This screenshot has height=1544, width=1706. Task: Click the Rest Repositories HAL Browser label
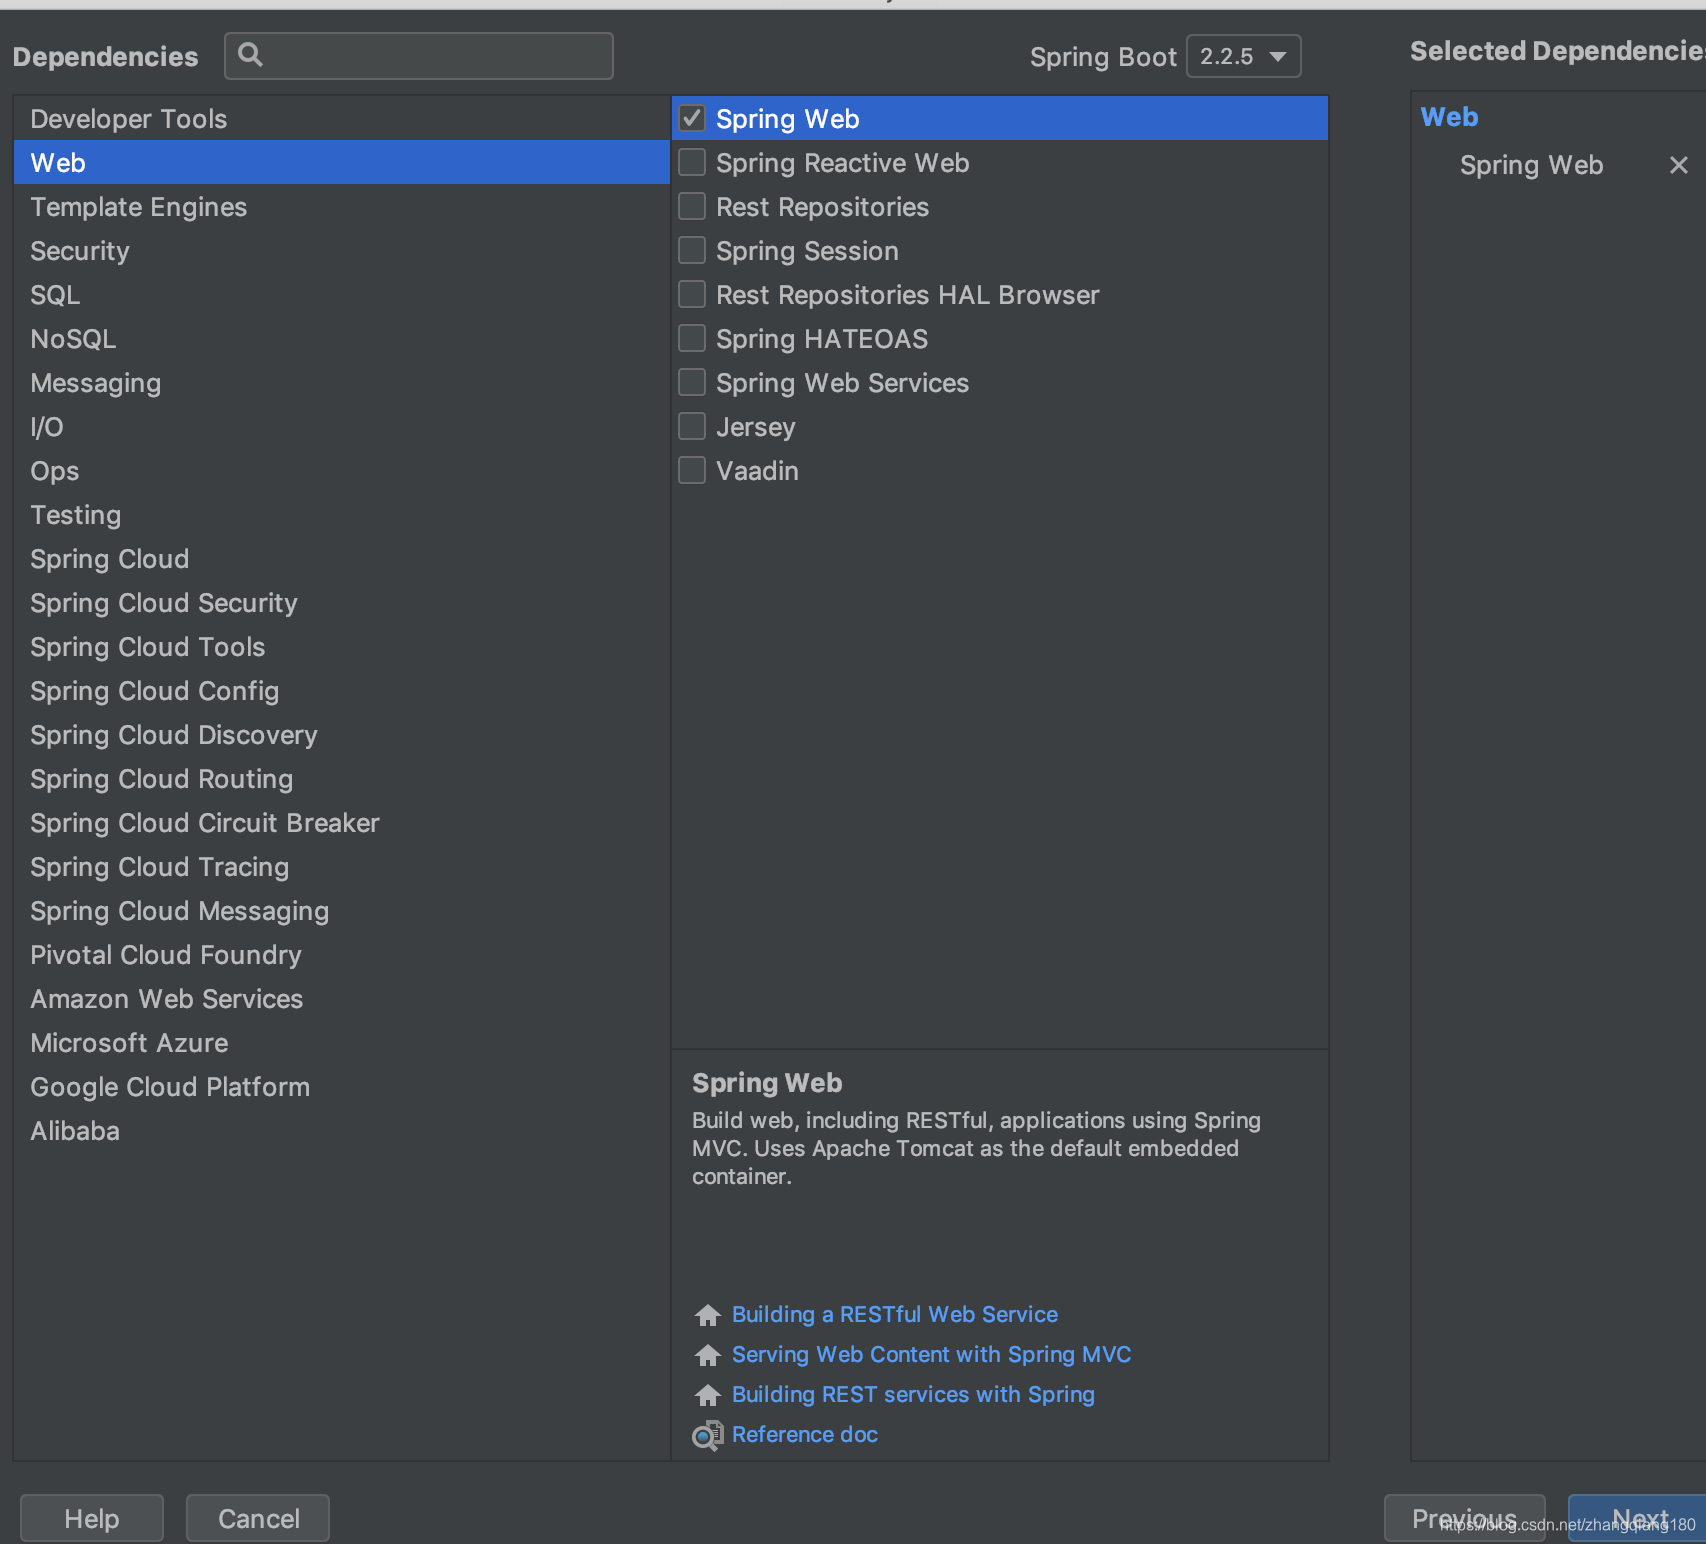coord(907,295)
